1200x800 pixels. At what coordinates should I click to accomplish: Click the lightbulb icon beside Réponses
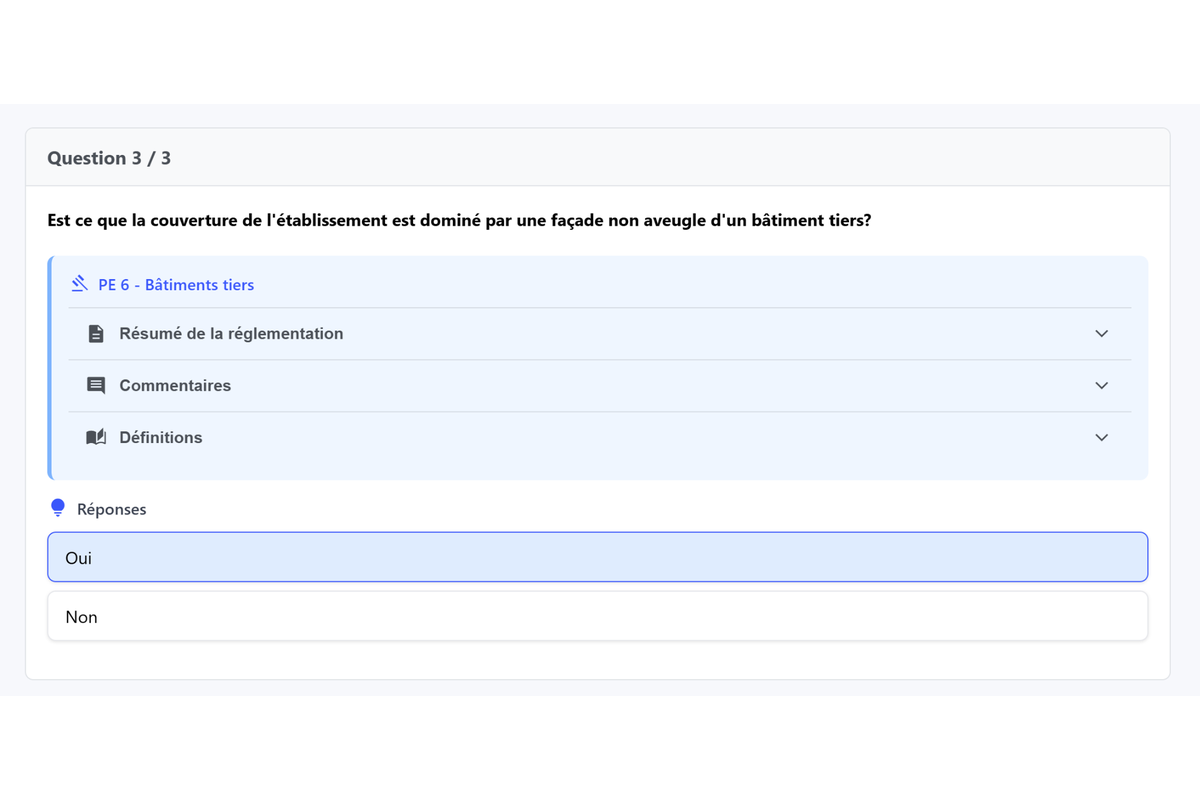58,509
